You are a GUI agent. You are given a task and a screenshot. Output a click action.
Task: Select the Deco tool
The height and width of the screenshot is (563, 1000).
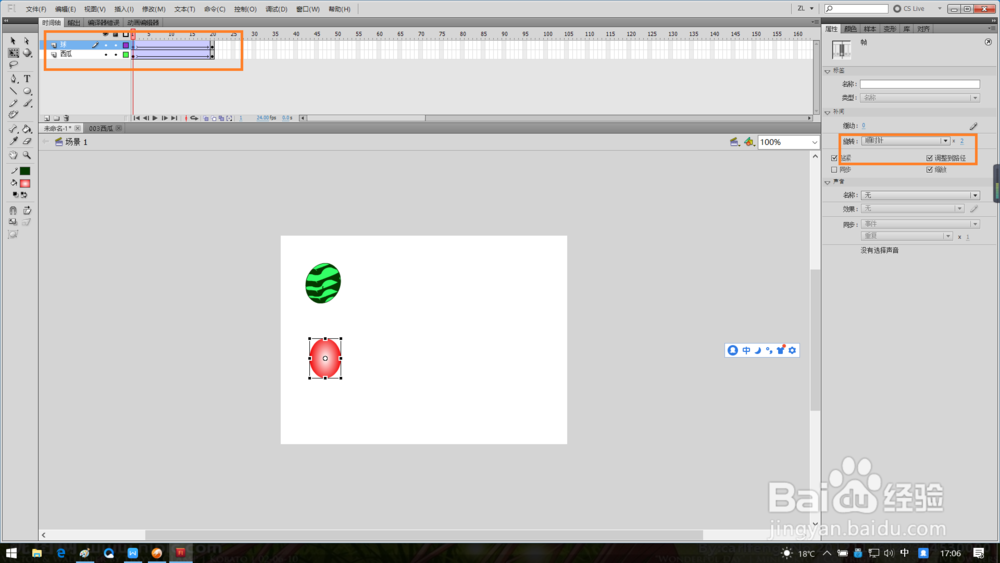pos(13,115)
